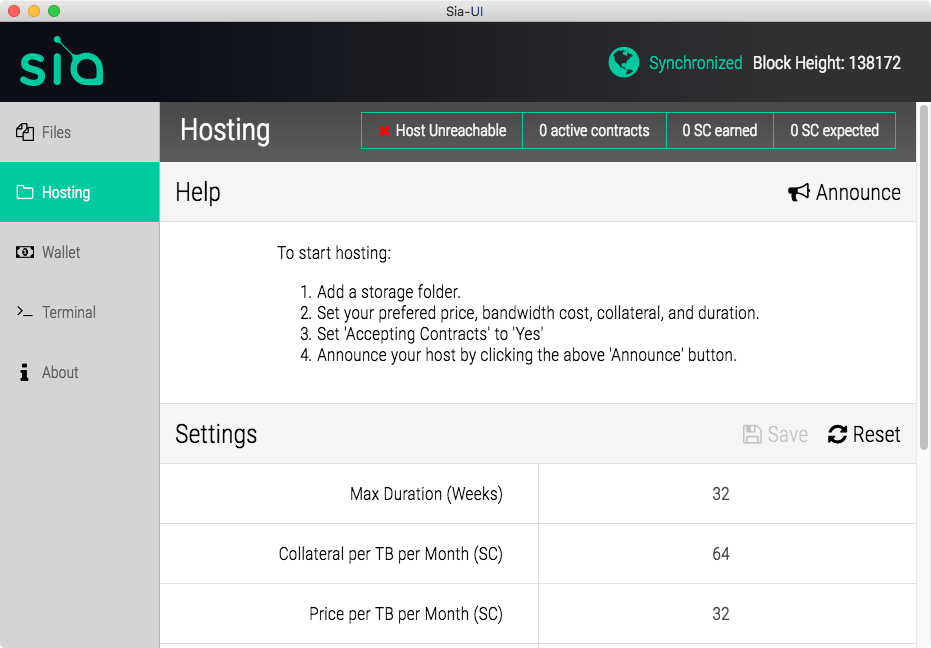The width and height of the screenshot is (931, 648).
Task: Click the About info icon
Action: 24,372
